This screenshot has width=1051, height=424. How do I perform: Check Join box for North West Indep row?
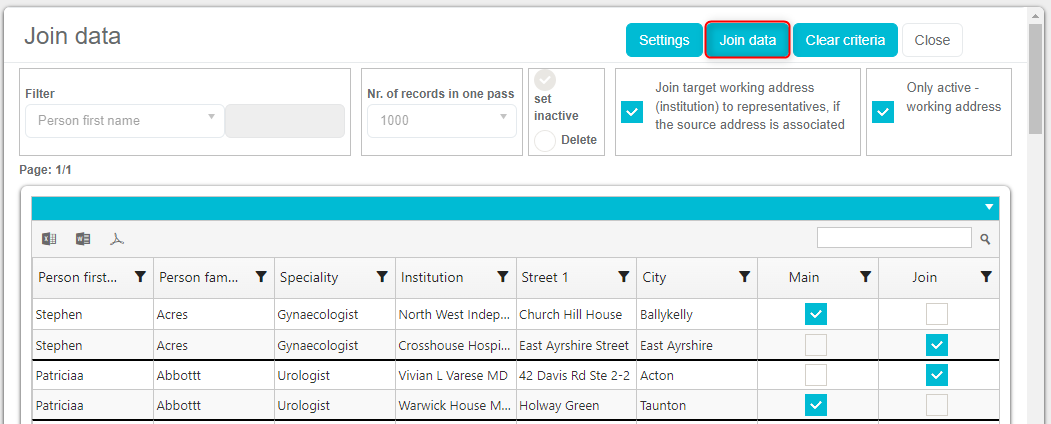pos(937,314)
